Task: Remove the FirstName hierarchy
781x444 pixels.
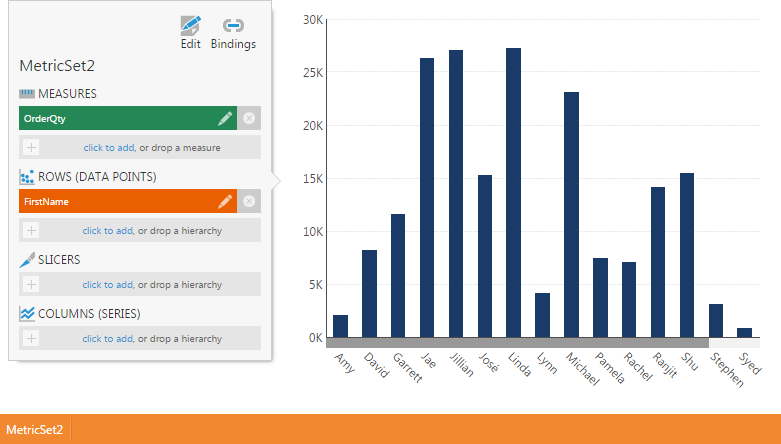Action: 249,202
